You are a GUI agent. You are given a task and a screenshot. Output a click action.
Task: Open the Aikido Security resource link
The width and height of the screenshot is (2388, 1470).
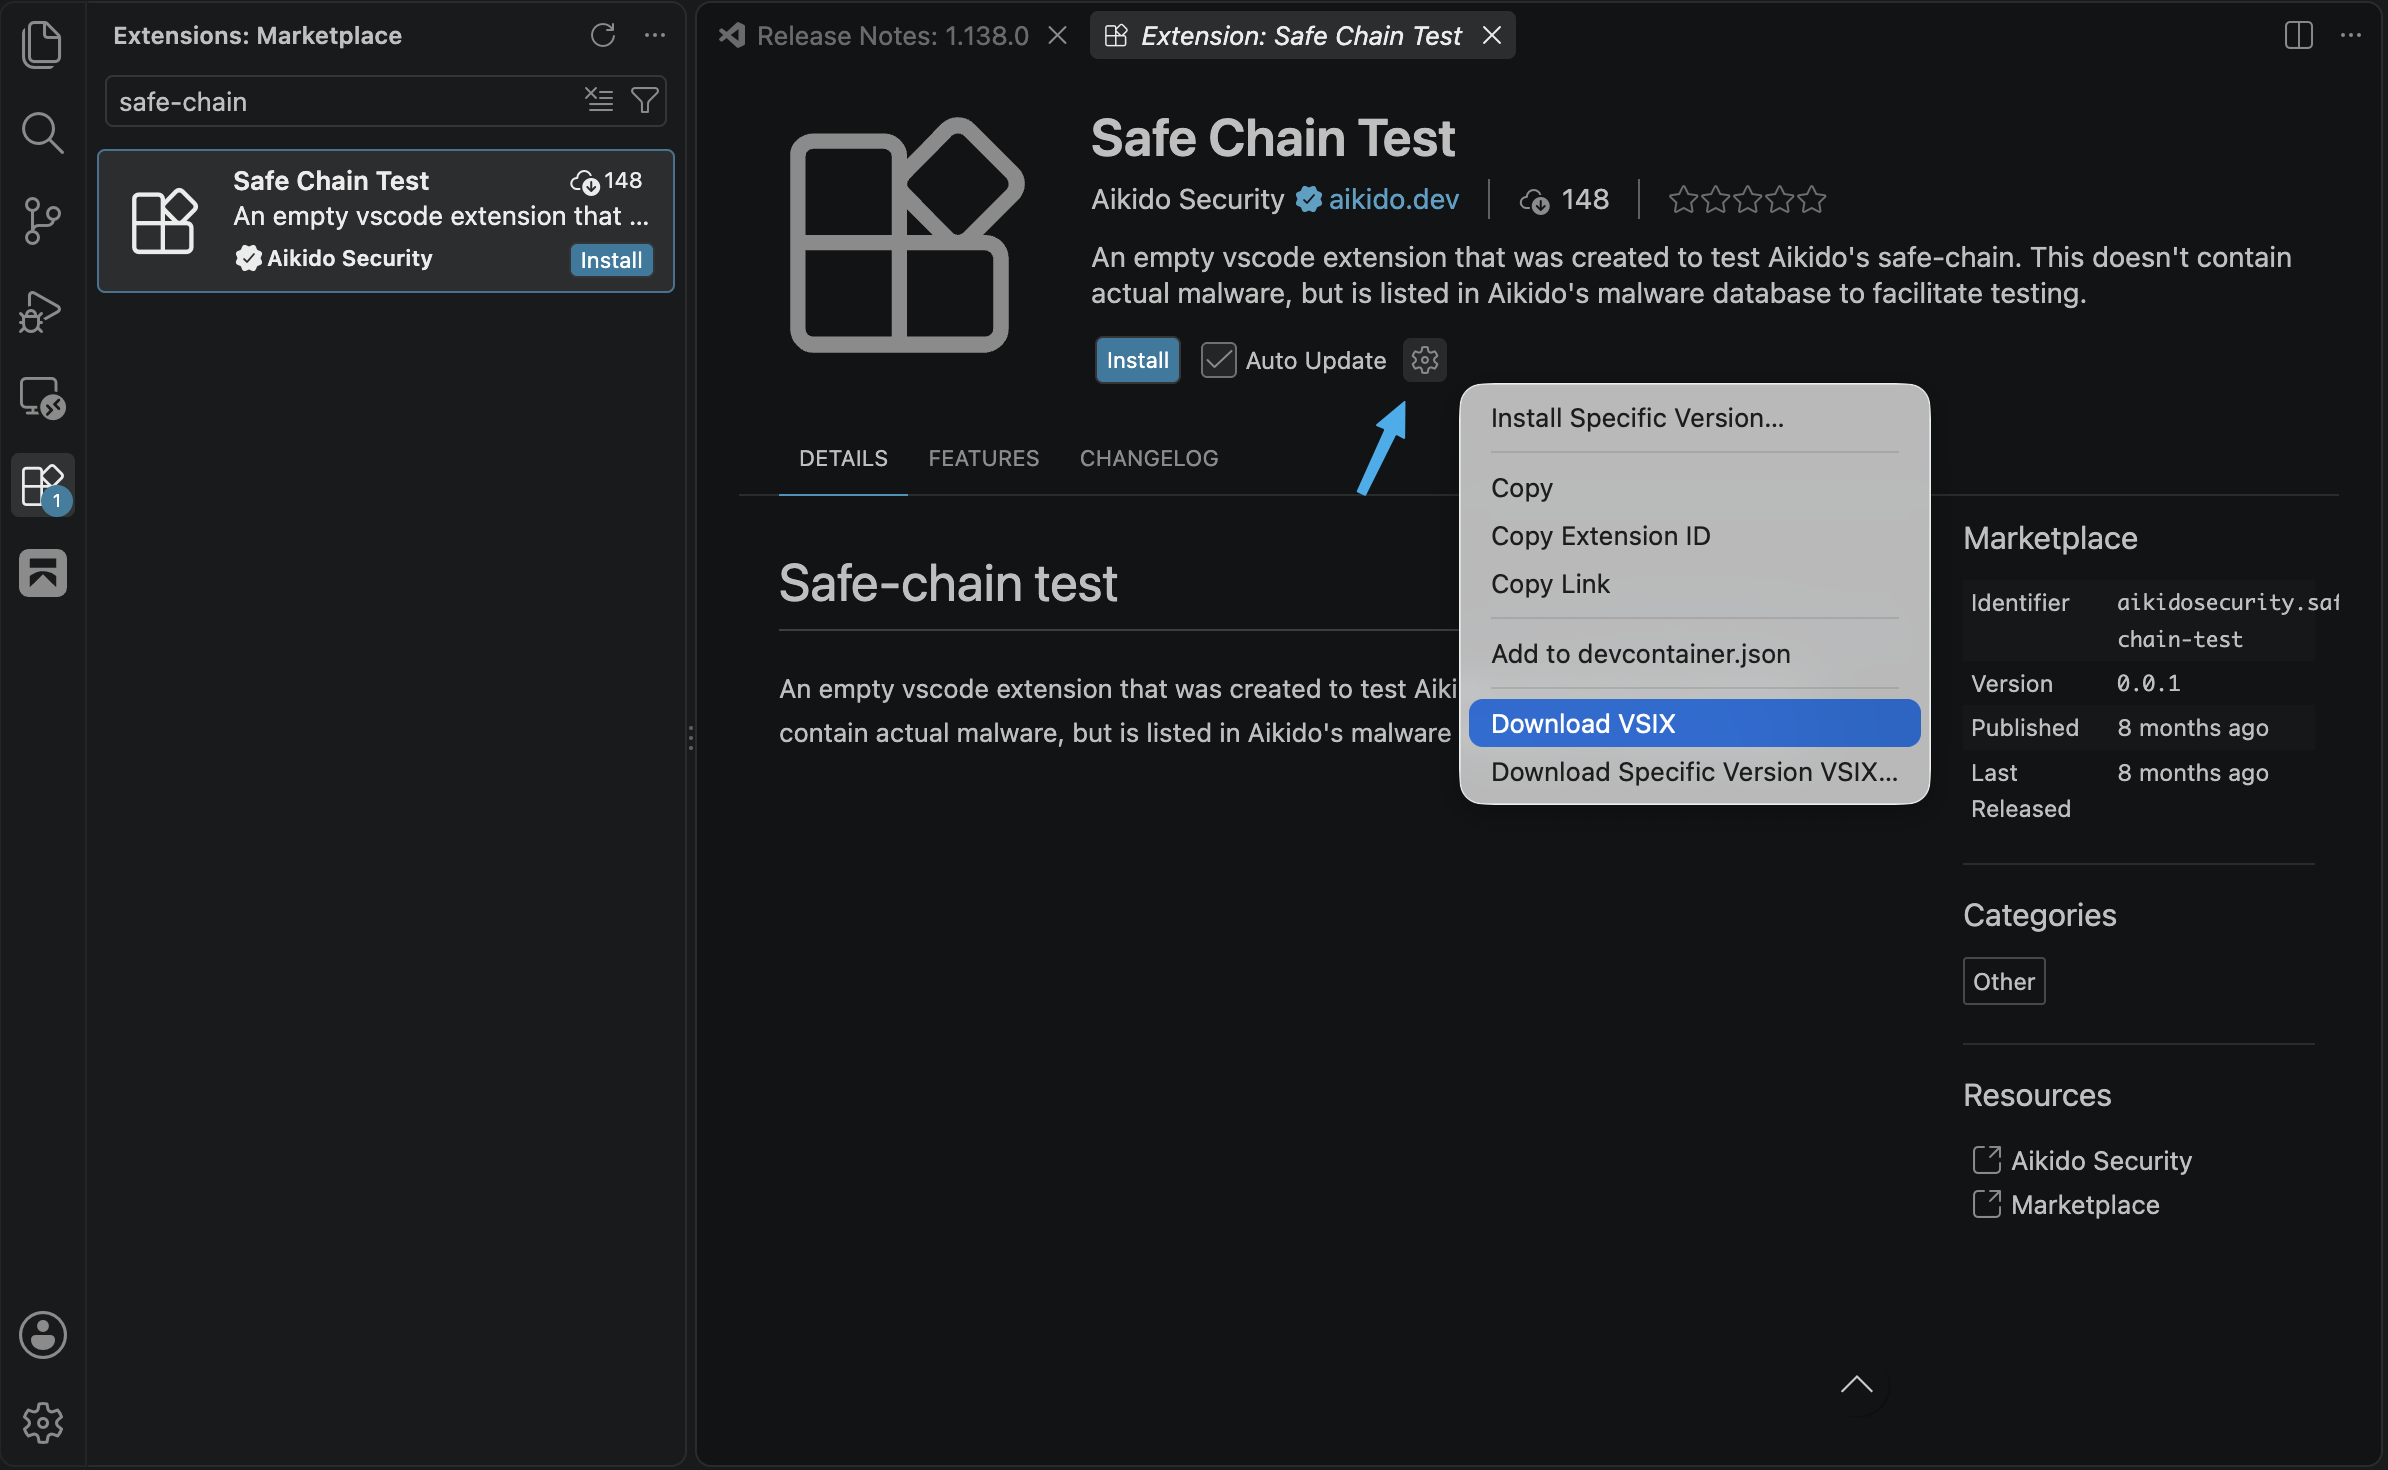2101,1160
